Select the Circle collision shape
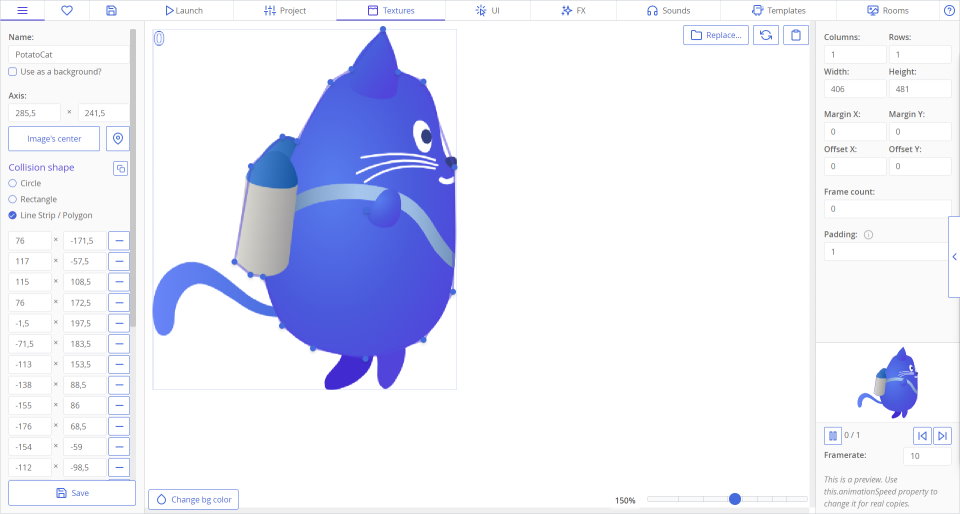The width and height of the screenshot is (960, 514). click(12, 183)
